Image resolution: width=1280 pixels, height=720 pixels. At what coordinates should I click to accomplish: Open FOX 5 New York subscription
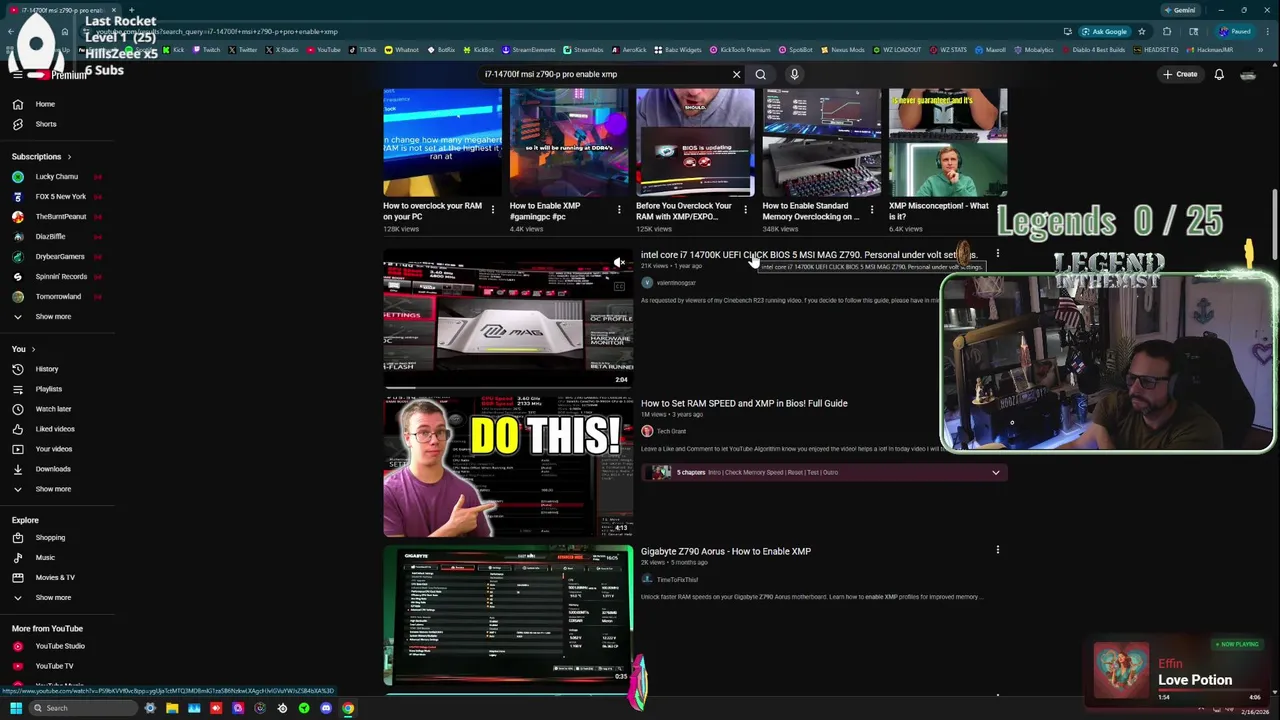60,197
